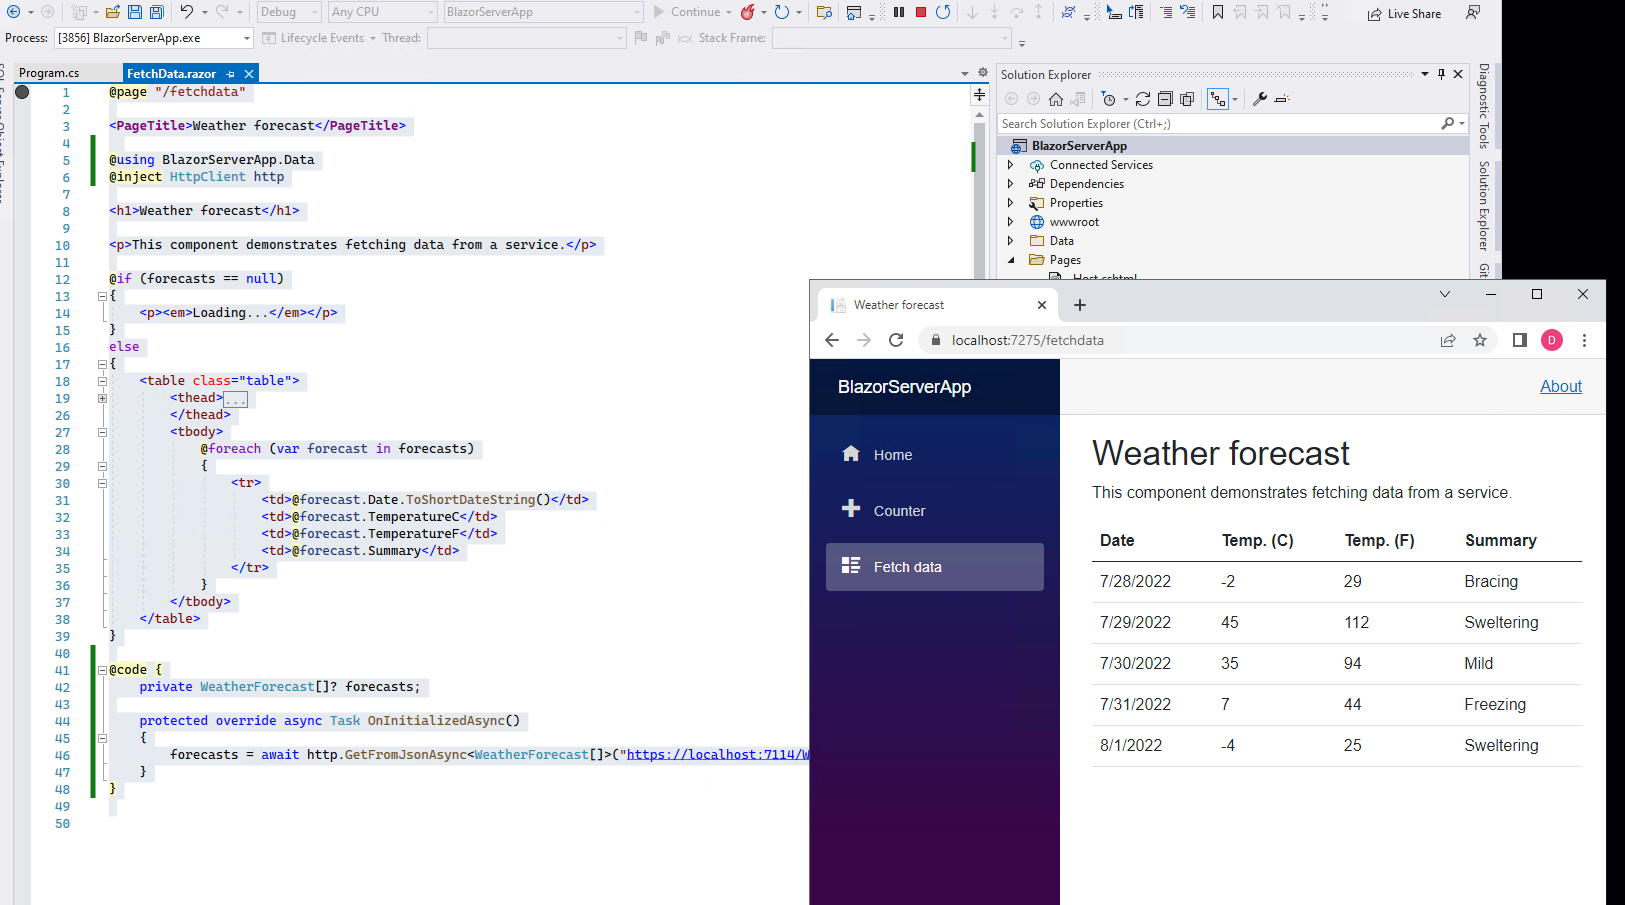The height and width of the screenshot is (905, 1625).
Task: Click Show All Files in Solution Explorer
Action: click(1187, 99)
